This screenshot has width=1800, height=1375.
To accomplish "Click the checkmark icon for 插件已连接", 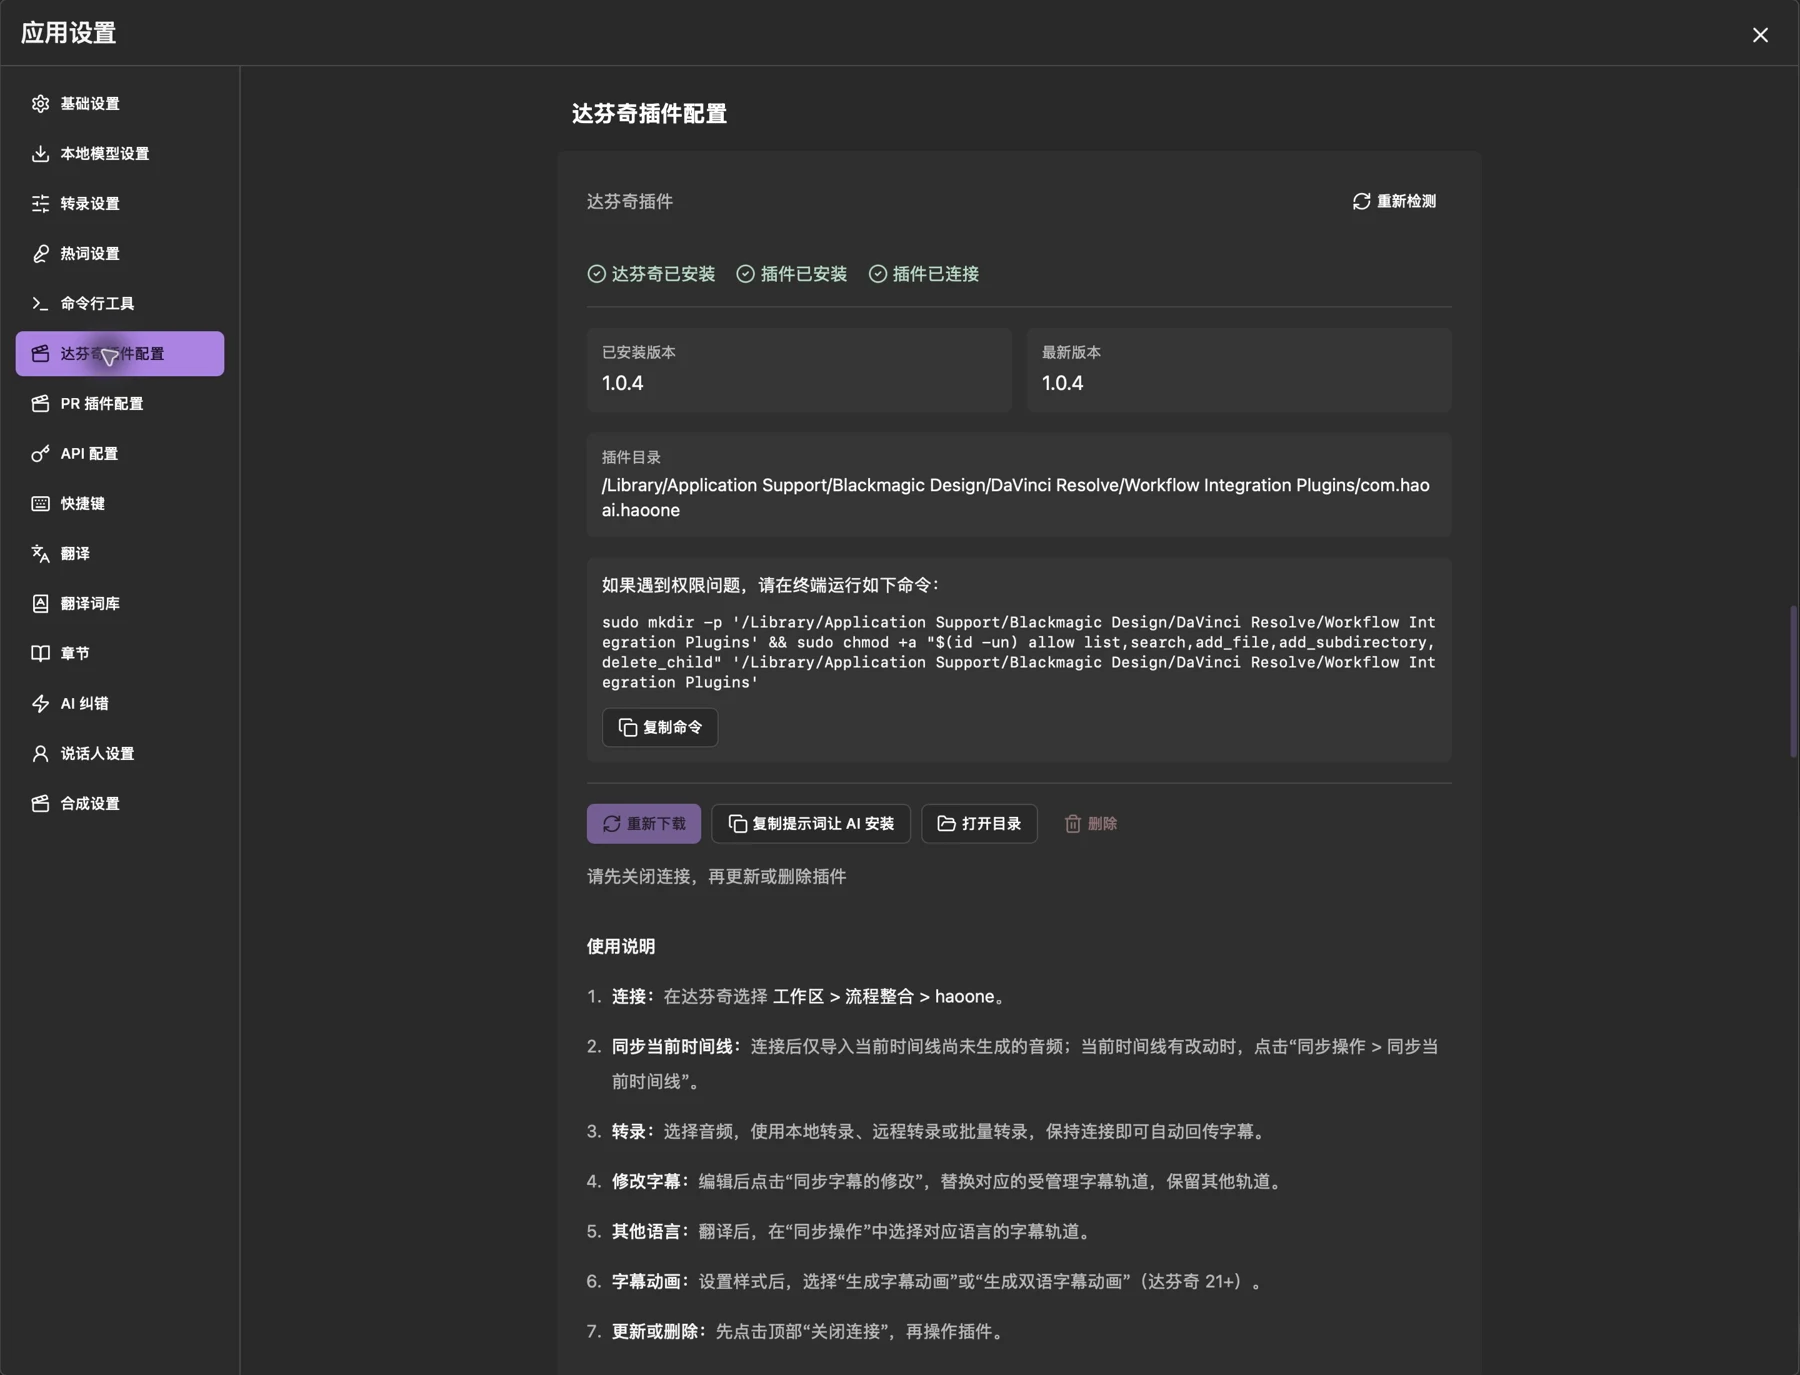I will [x=877, y=274].
